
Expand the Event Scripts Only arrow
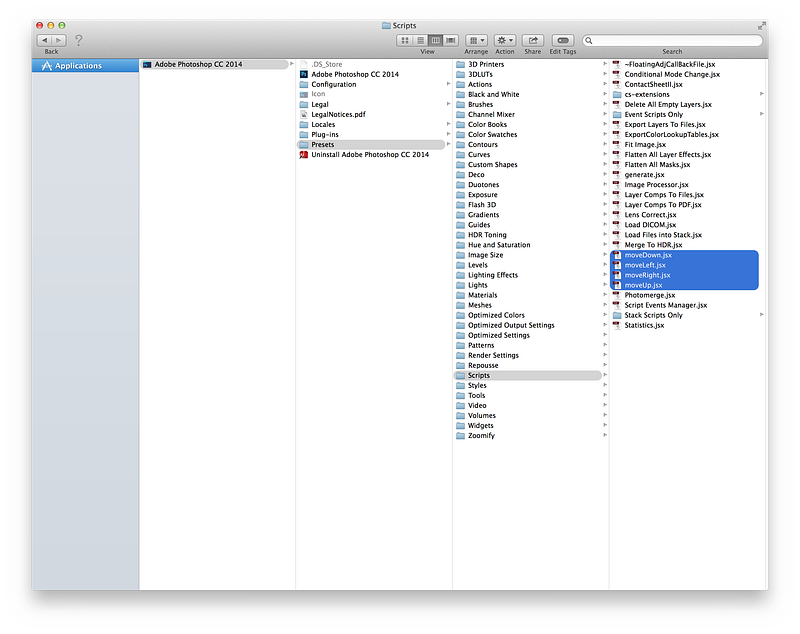(x=762, y=114)
